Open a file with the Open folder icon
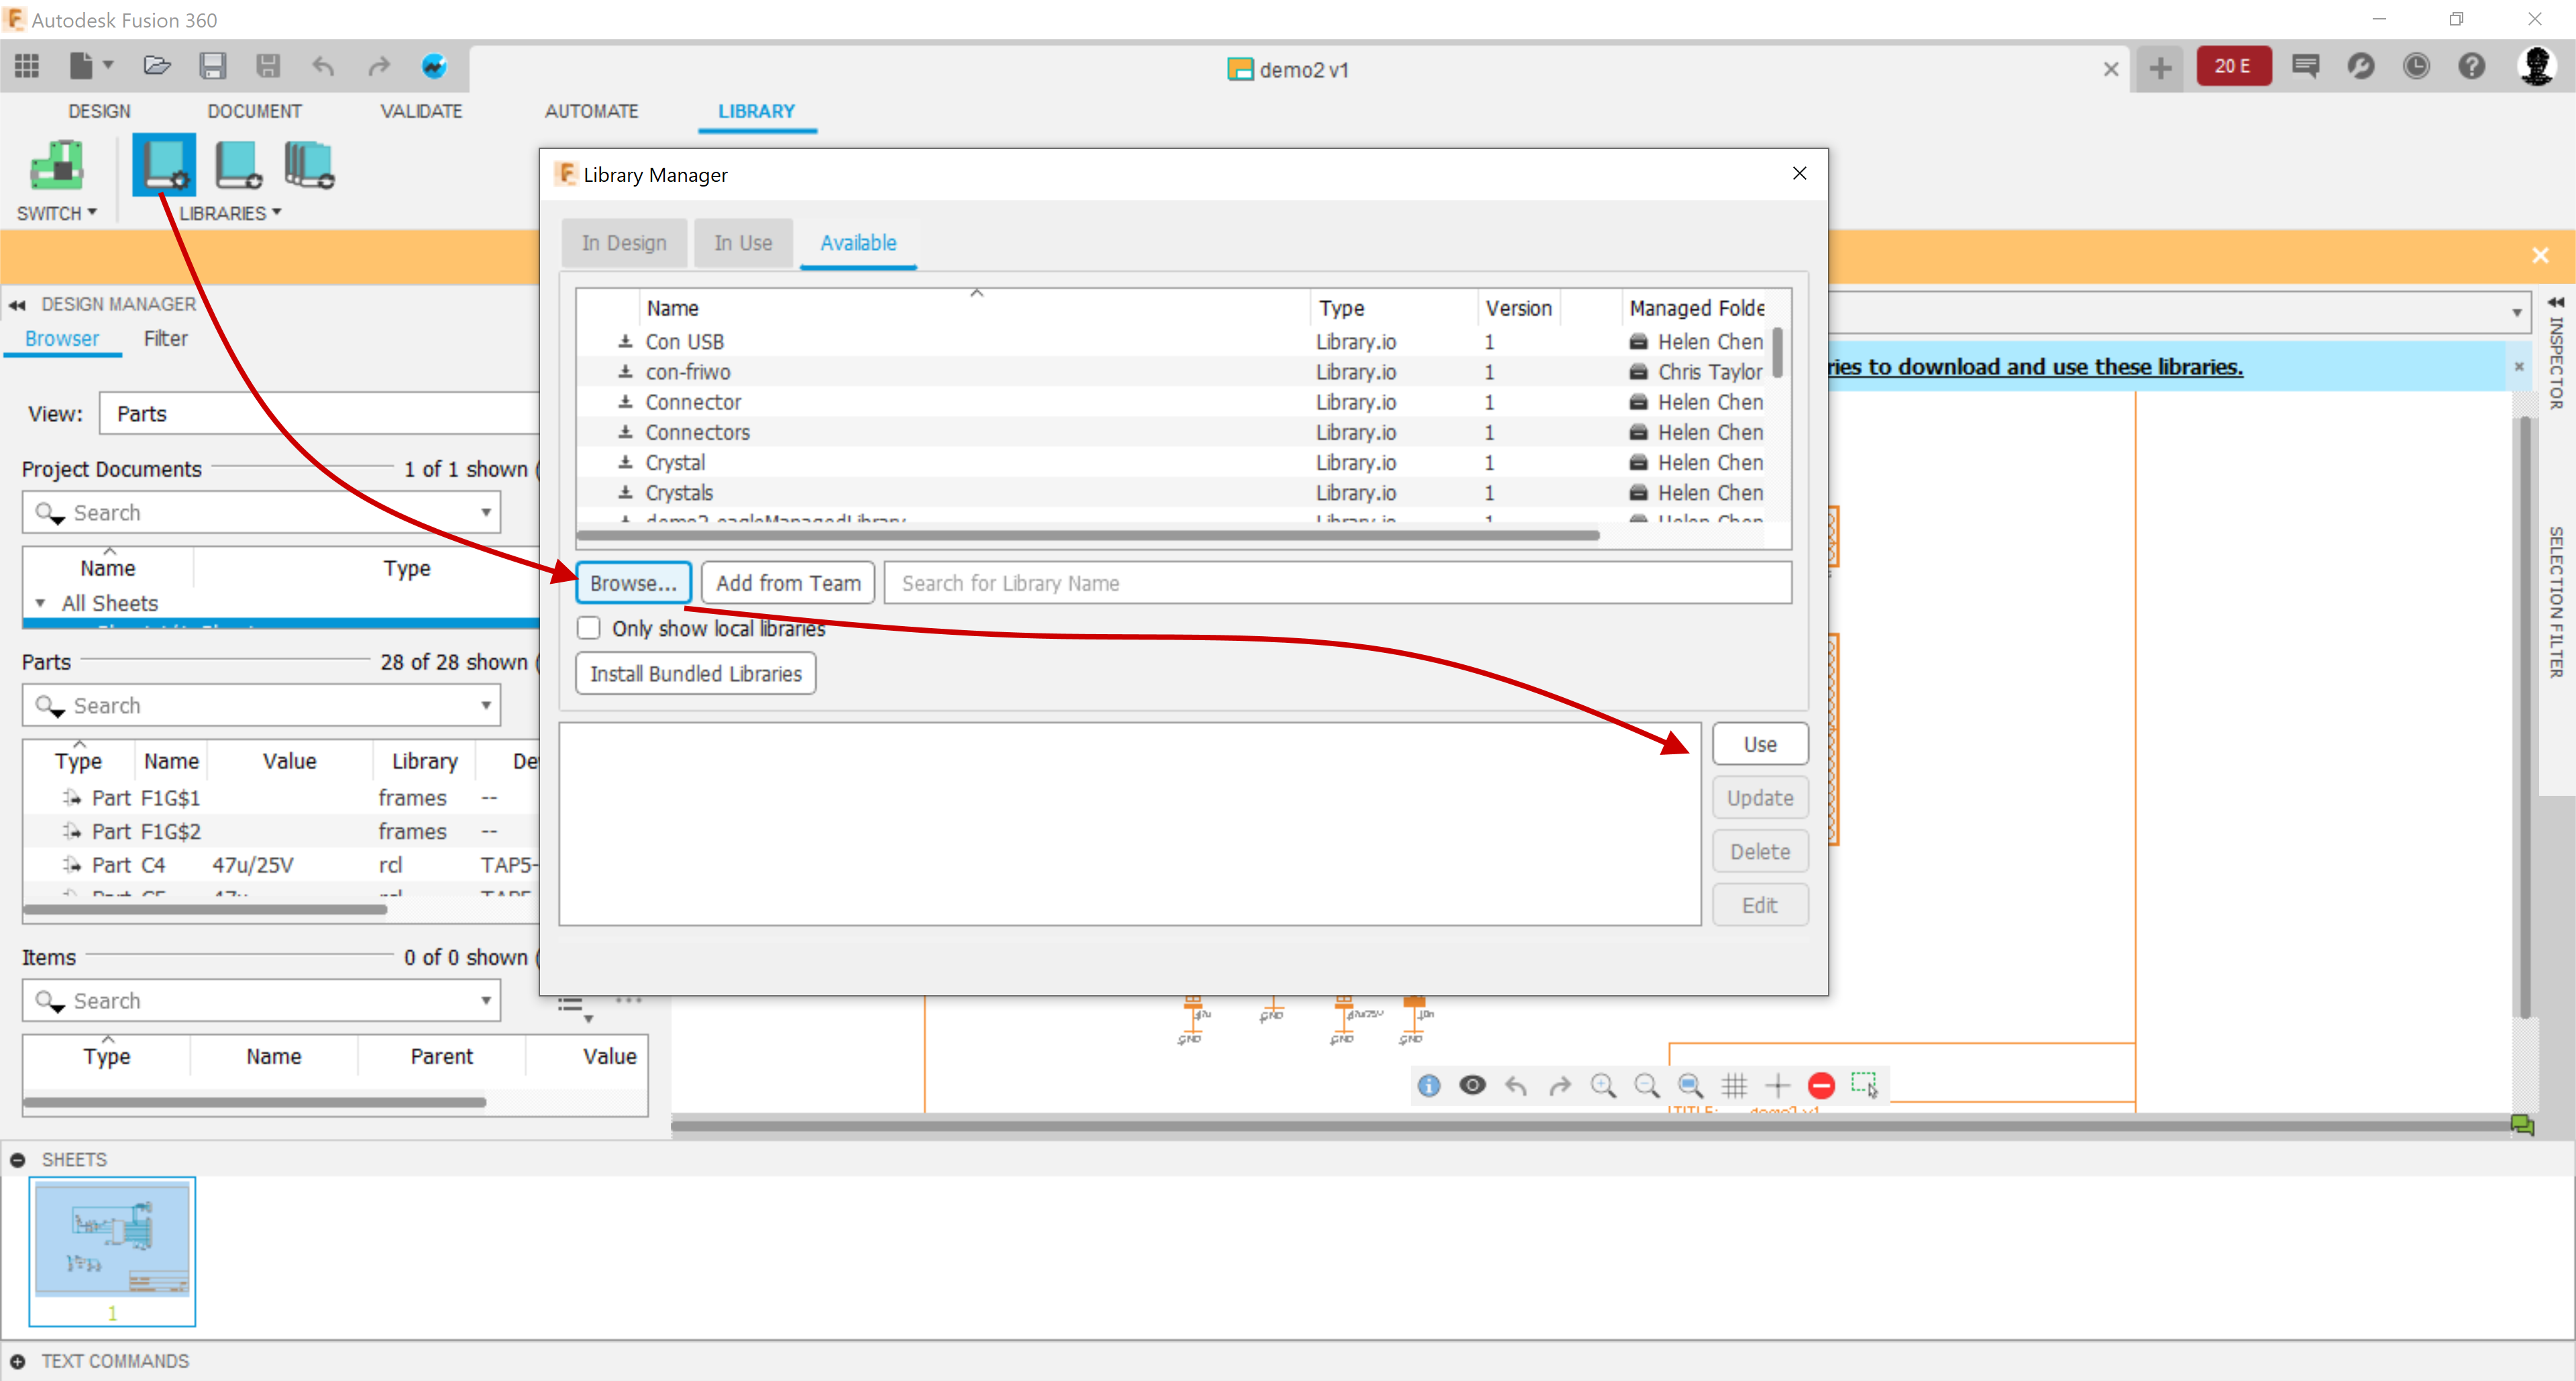This screenshot has height=1381, width=2576. [x=157, y=65]
